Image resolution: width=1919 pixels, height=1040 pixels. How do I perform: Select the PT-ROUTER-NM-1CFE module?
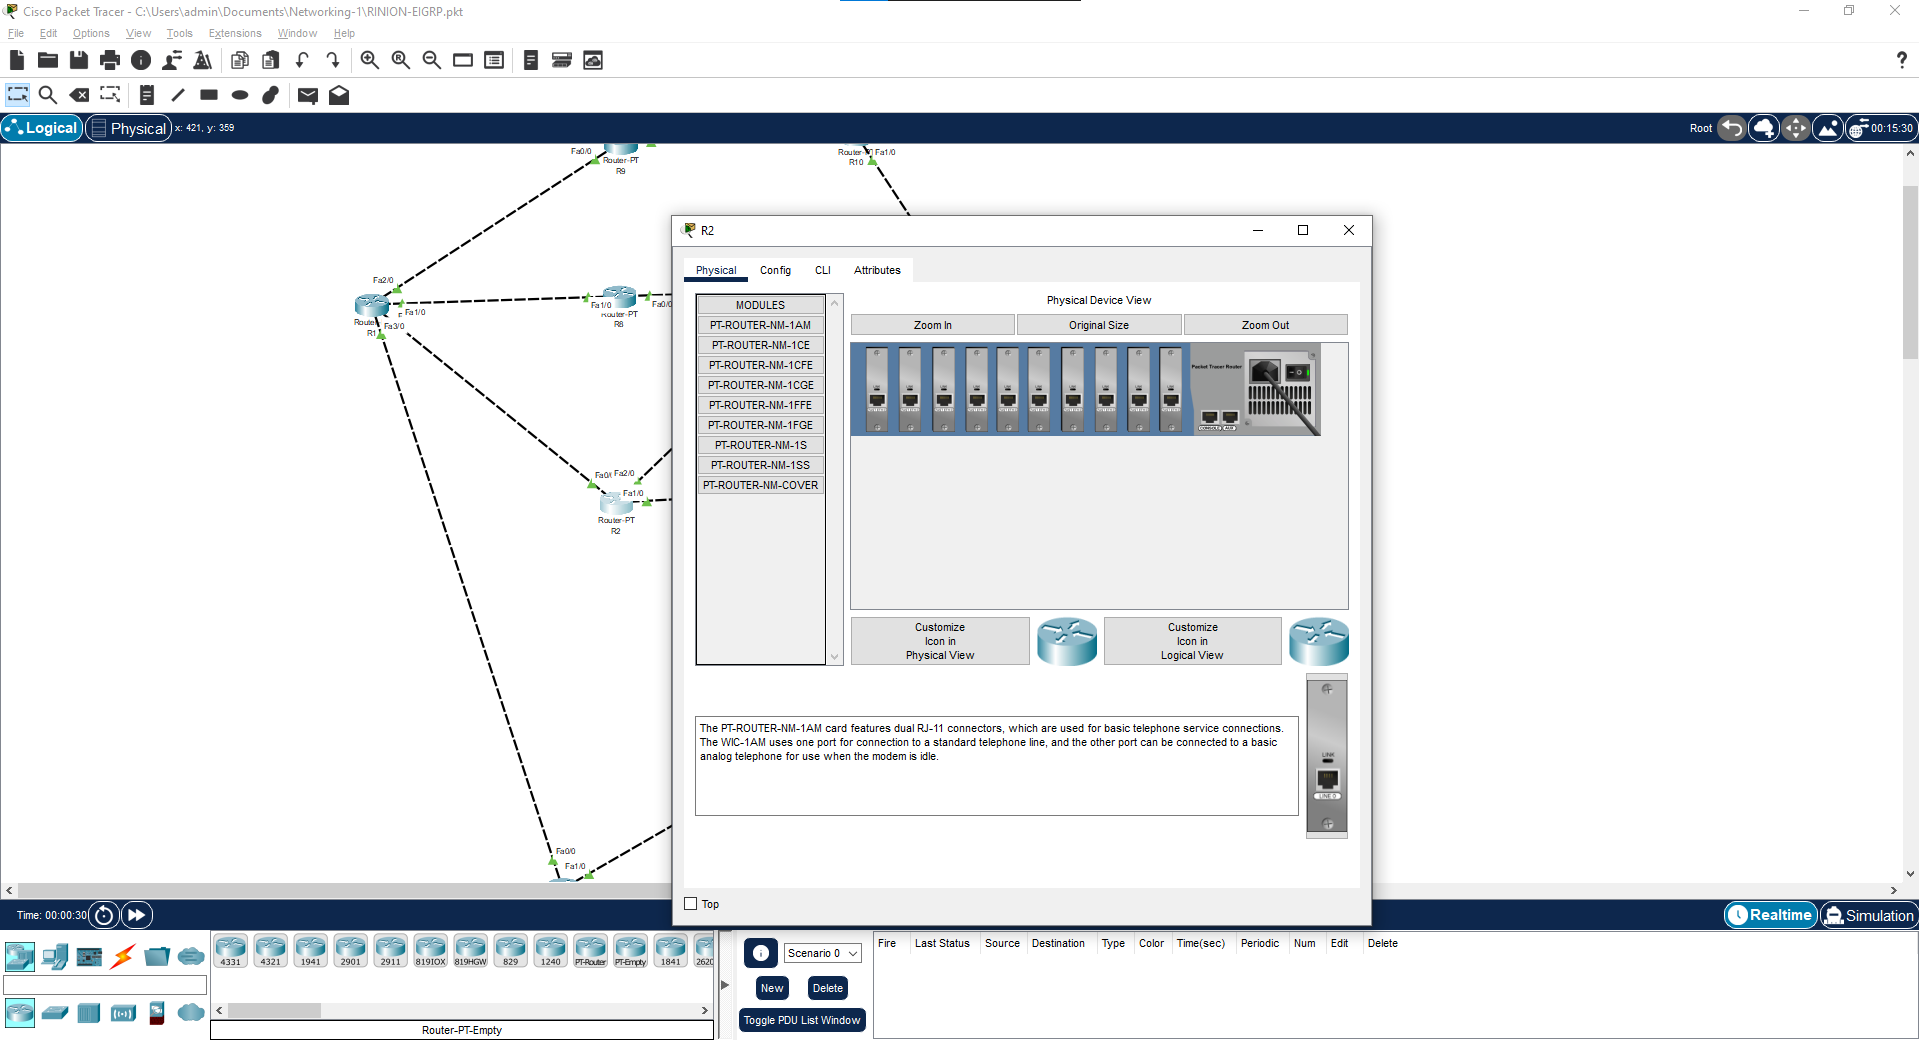click(761, 365)
